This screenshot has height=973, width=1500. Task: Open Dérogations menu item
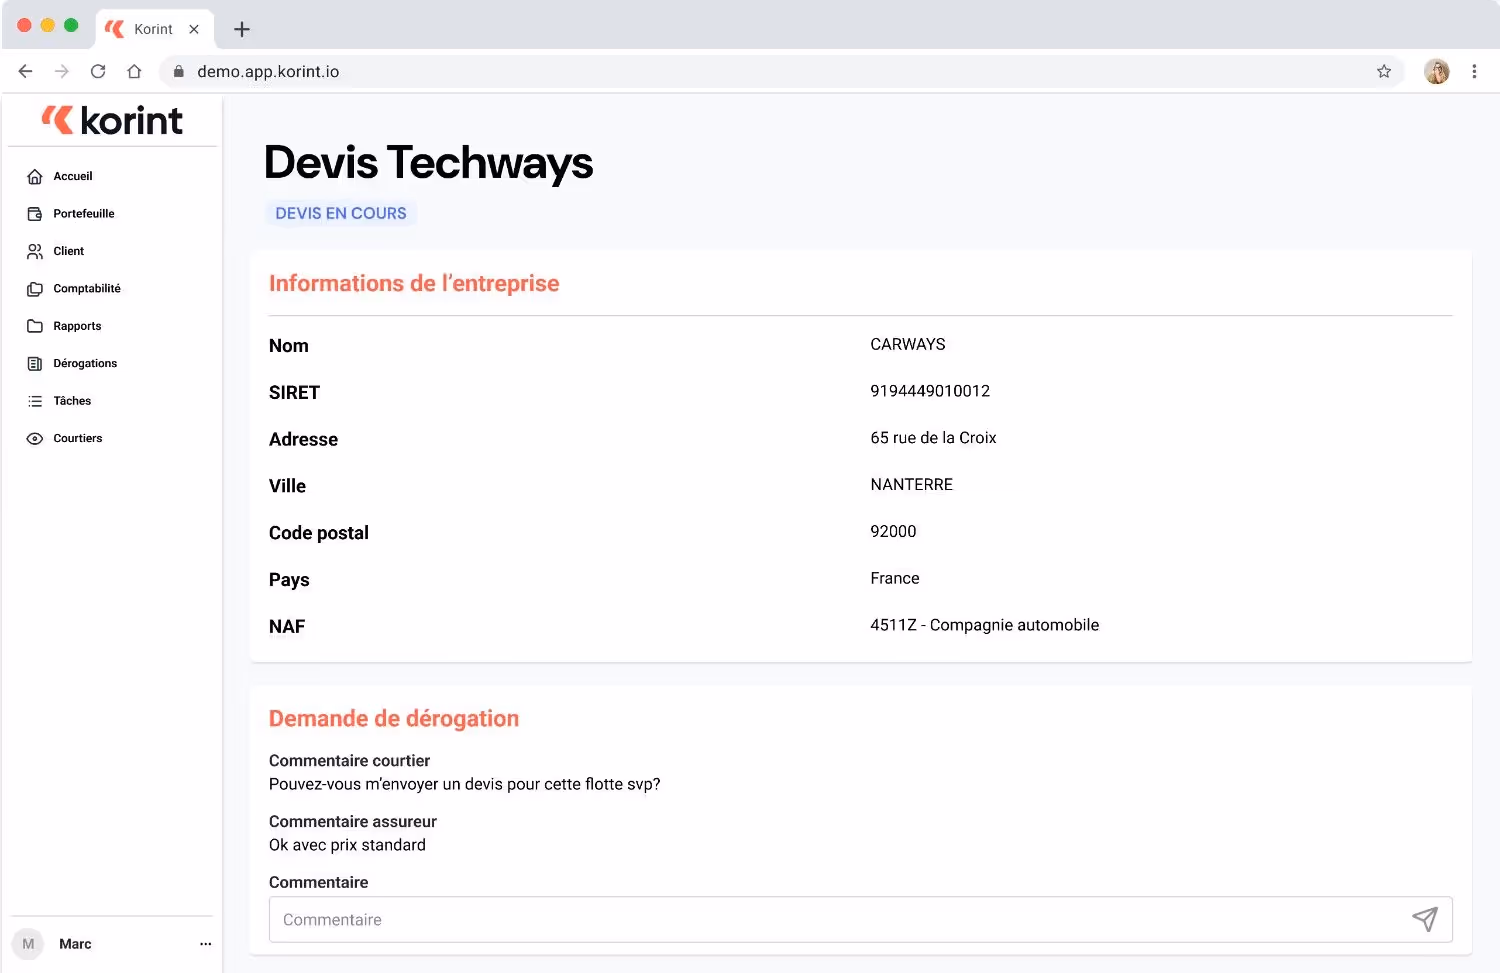[85, 364]
